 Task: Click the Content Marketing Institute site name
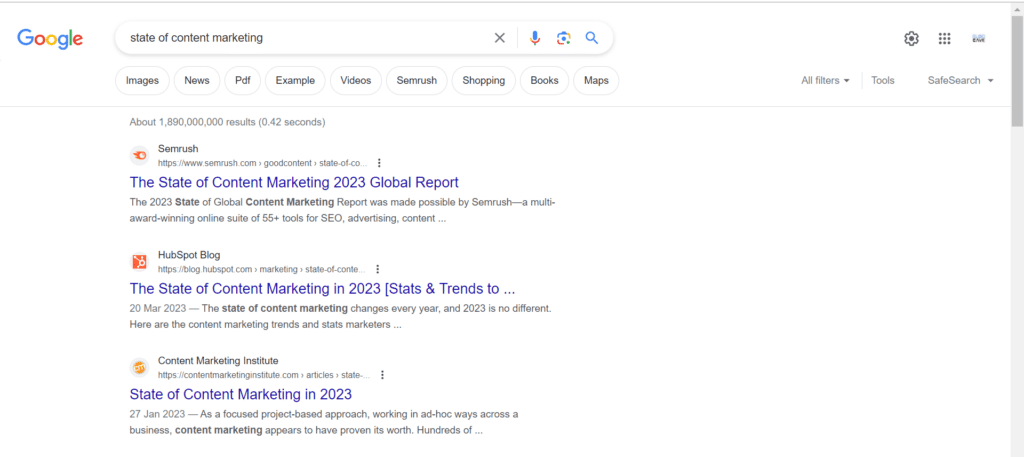(x=218, y=360)
